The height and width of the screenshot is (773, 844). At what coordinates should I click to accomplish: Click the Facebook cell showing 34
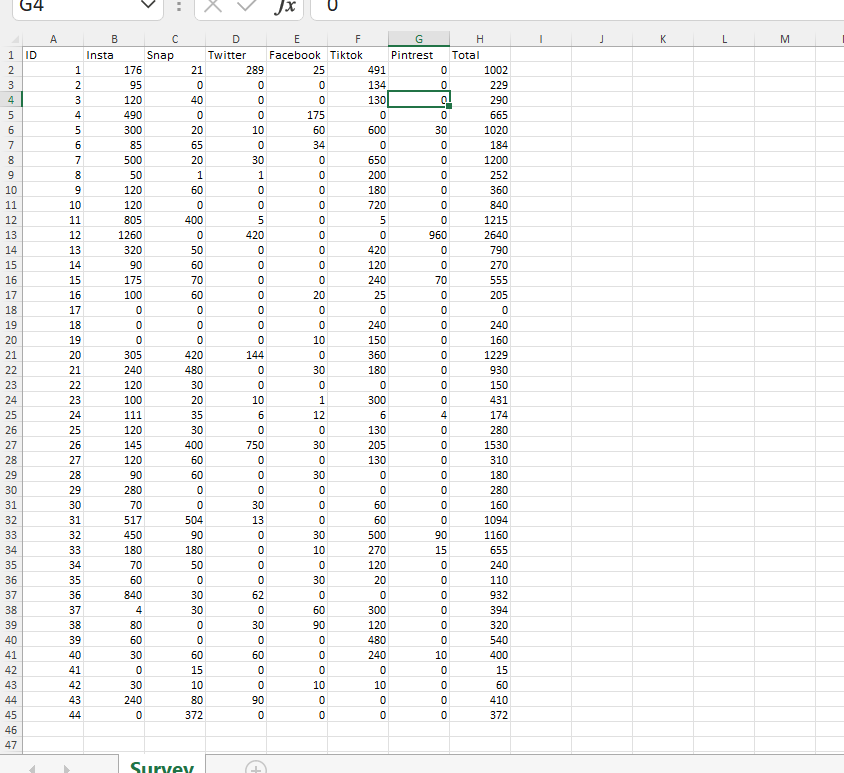point(297,145)
